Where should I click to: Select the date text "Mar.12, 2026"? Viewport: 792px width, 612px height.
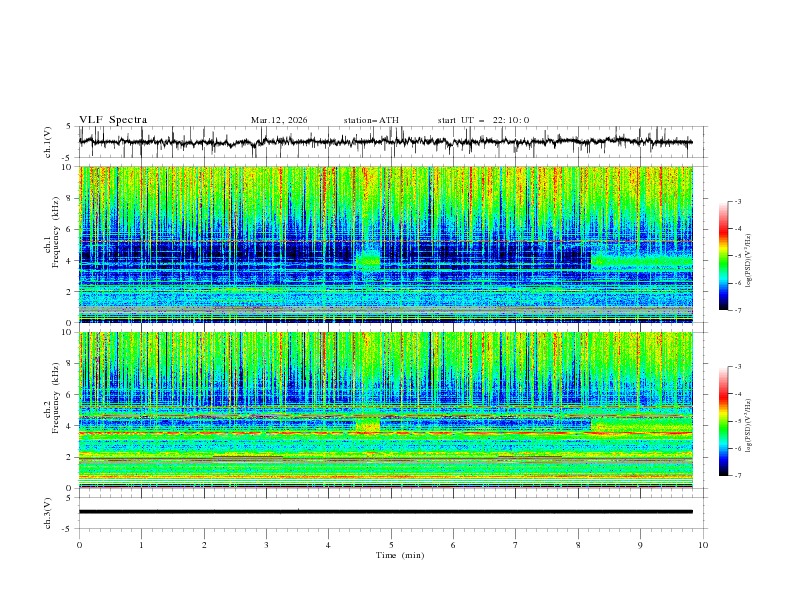point(279,120)
